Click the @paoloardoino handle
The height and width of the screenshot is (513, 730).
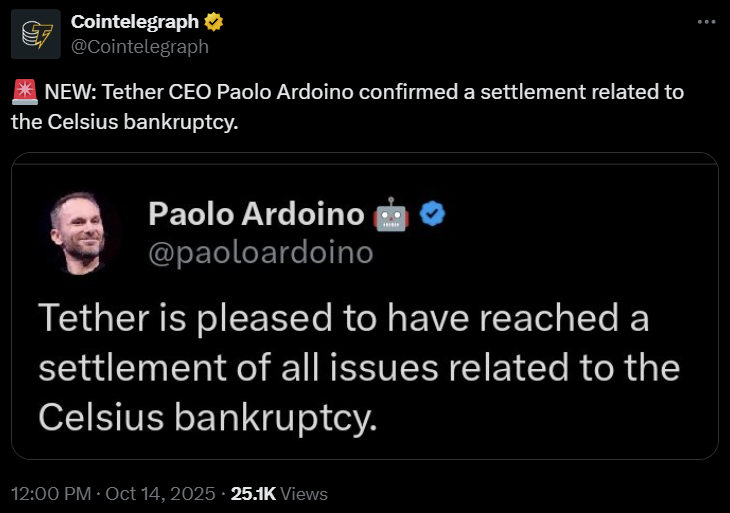pos(260,253)
